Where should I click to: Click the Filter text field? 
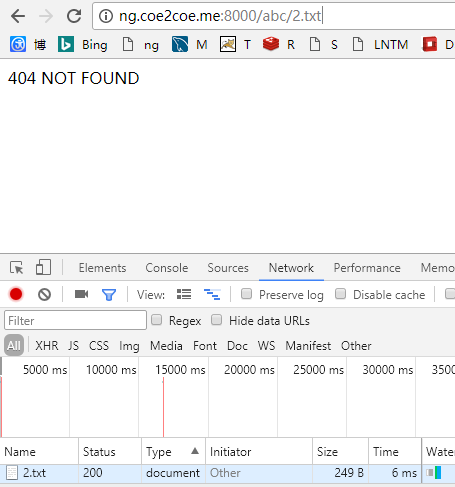tap(75, 320)
